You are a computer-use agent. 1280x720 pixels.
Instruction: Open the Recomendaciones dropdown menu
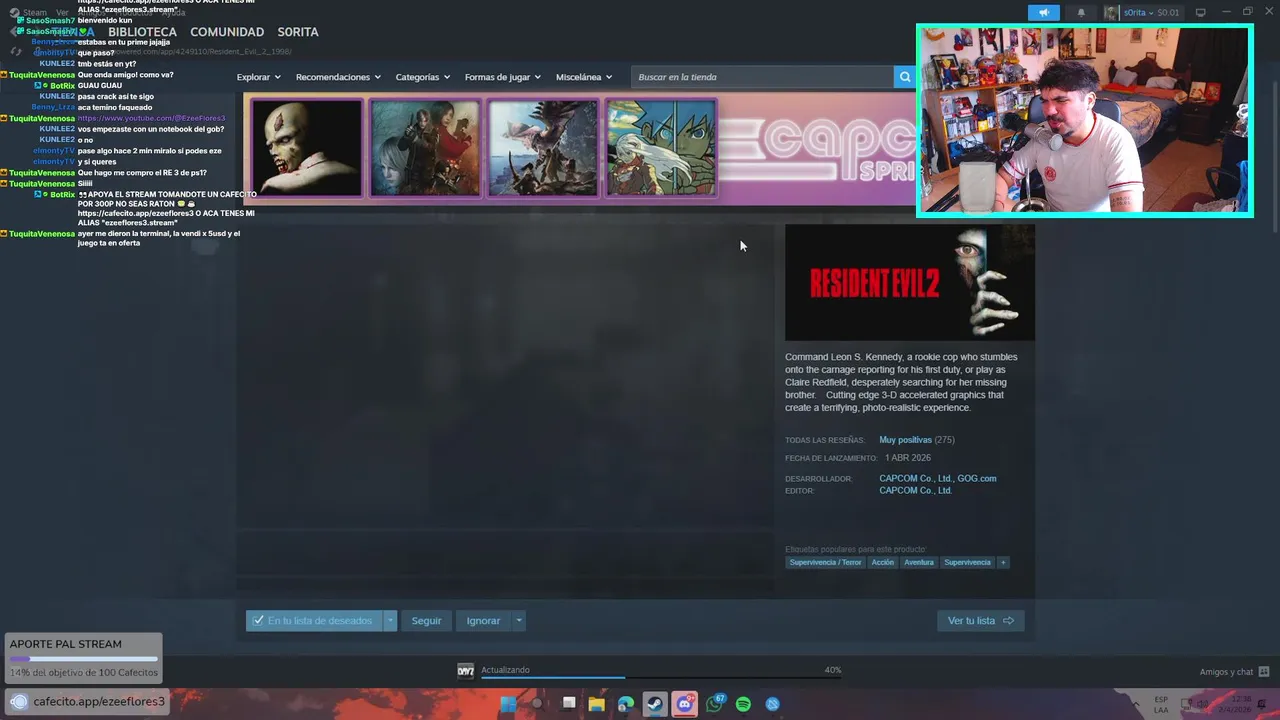point(338,77)
